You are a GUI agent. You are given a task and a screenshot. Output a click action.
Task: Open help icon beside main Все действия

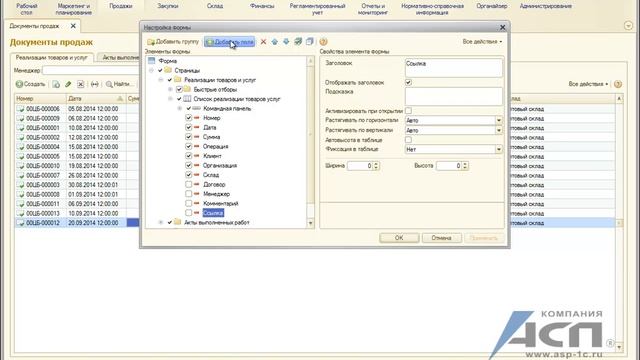click(618, 84)
